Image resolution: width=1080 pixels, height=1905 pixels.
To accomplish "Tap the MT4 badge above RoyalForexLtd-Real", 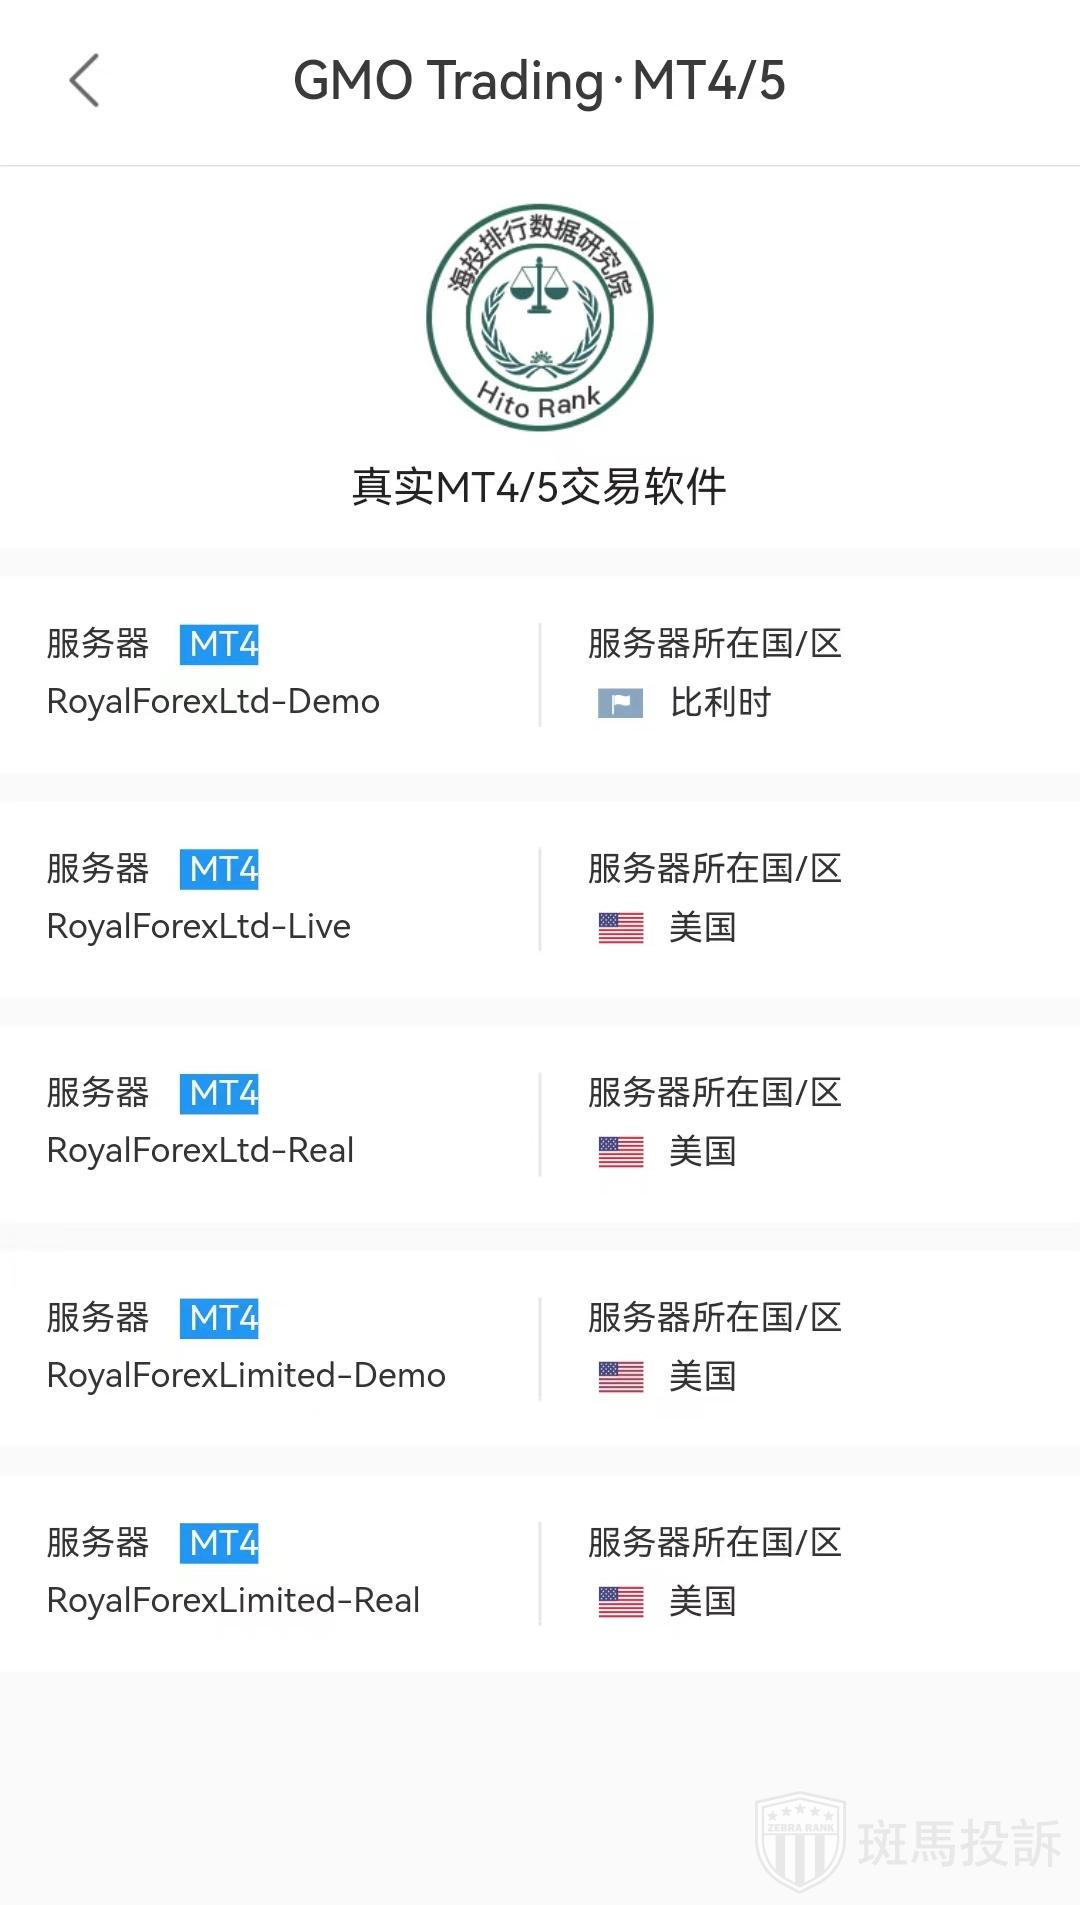I will click(x=219, y=1093).
